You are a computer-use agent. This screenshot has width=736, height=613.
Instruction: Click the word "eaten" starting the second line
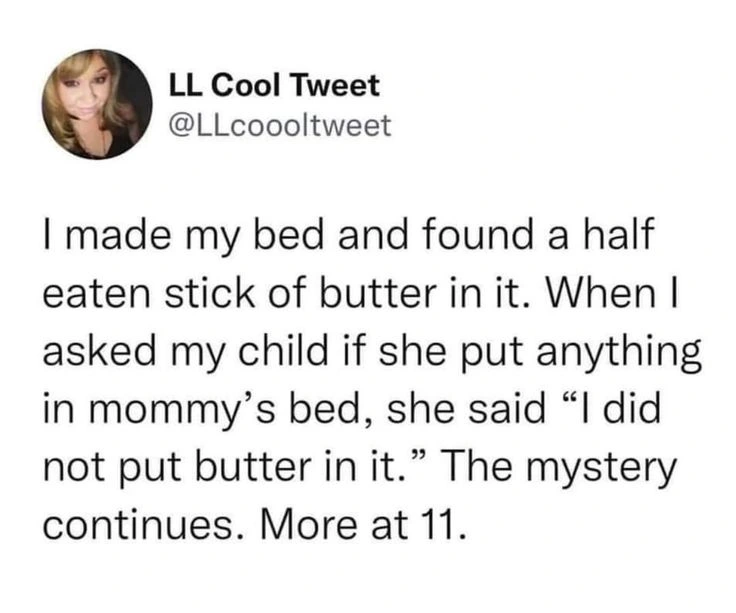88,298
